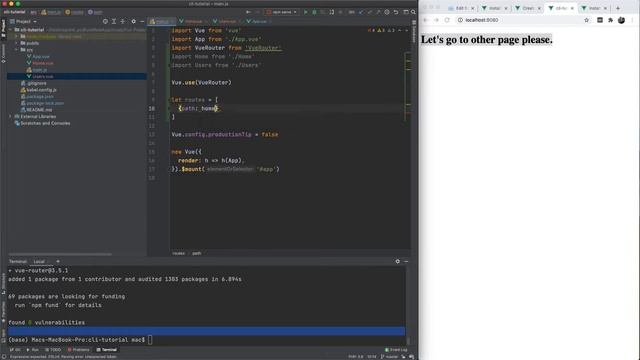Screen dimensions: 640x360
Task: Click the navigate back arrow in IDE toolbar
Action: tap(248, 12)
